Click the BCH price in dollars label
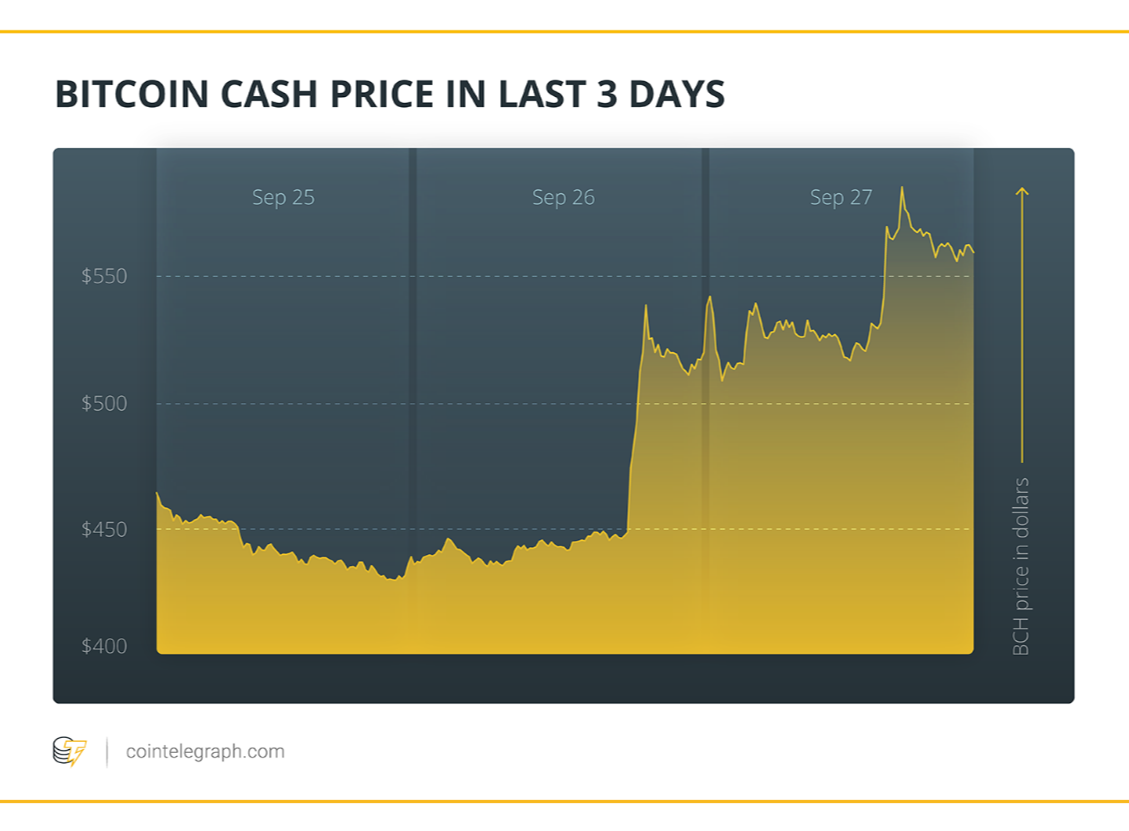The height and width of the screenshot is (831, 1129). (1021, 566)
